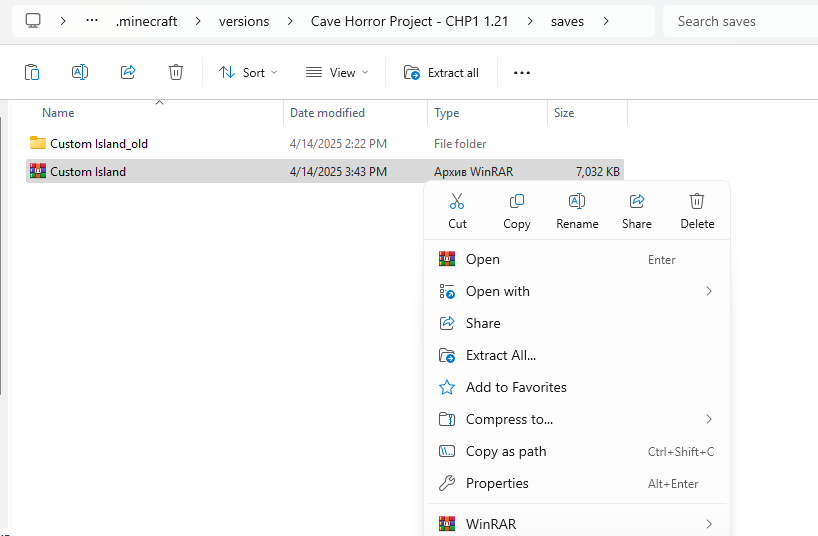Click the toolbar Rename icon

click(x=80, y=72)
